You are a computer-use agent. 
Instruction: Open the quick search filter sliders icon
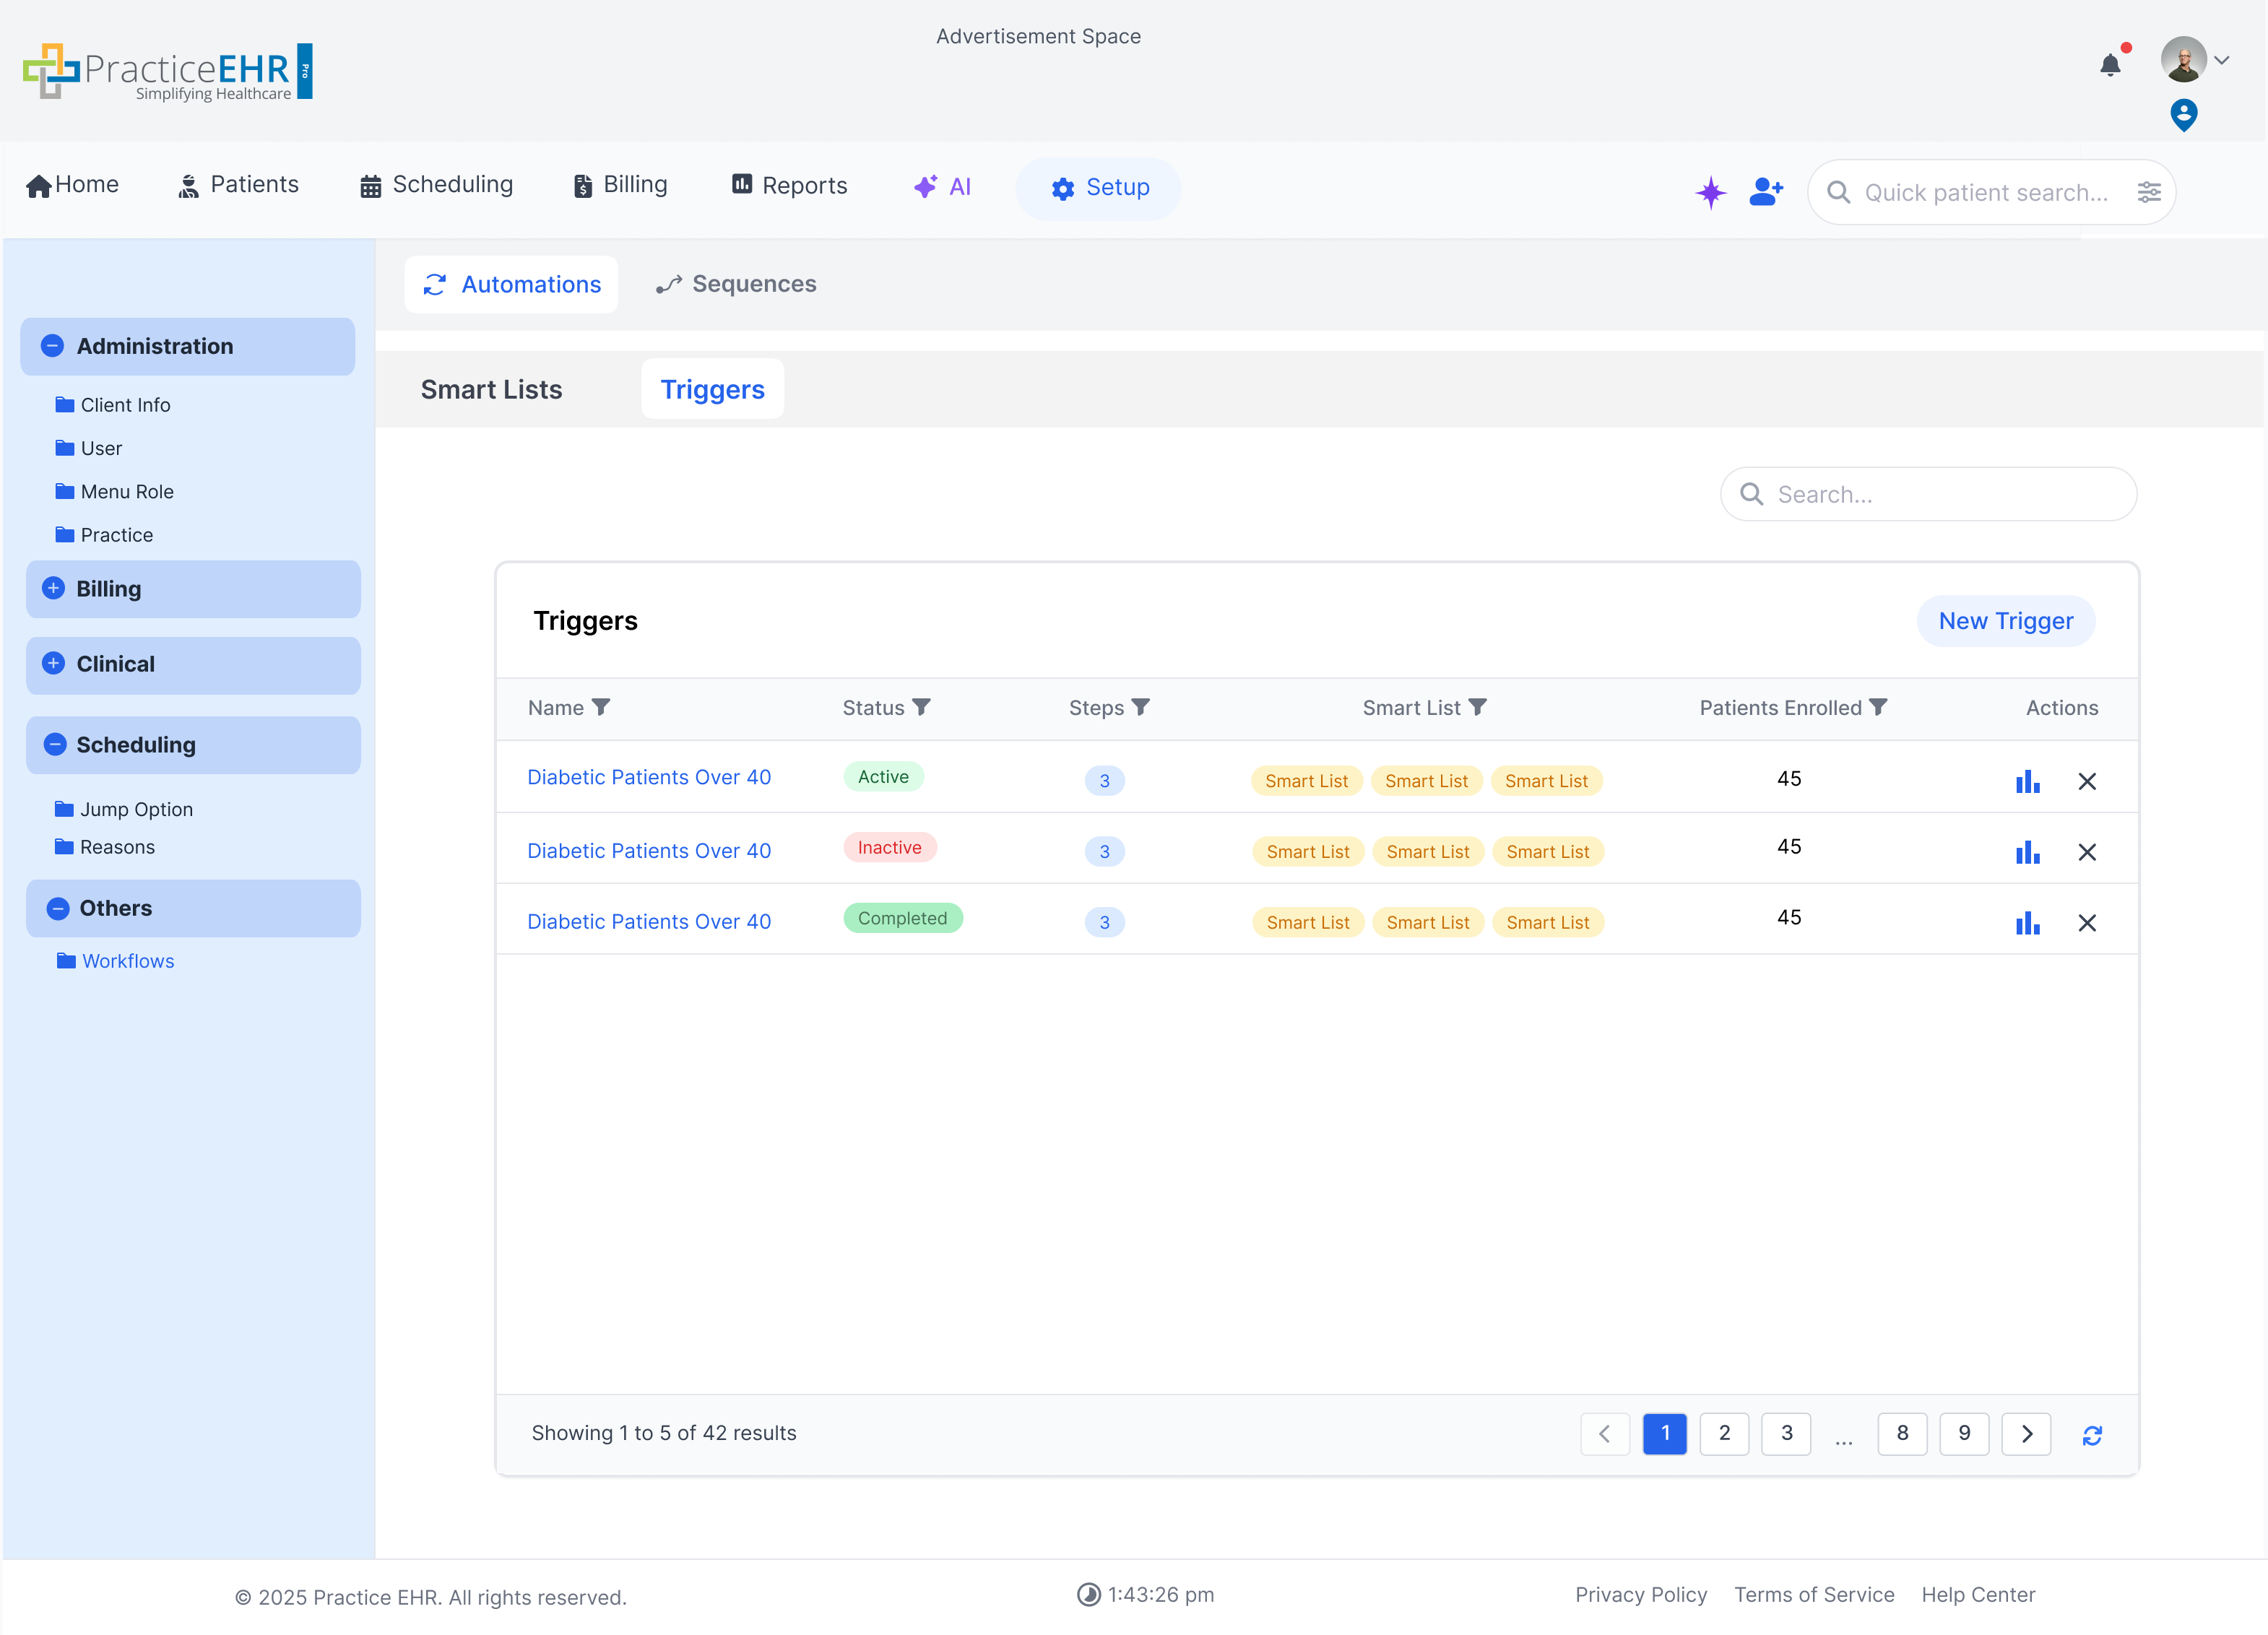click(2149, 192)
